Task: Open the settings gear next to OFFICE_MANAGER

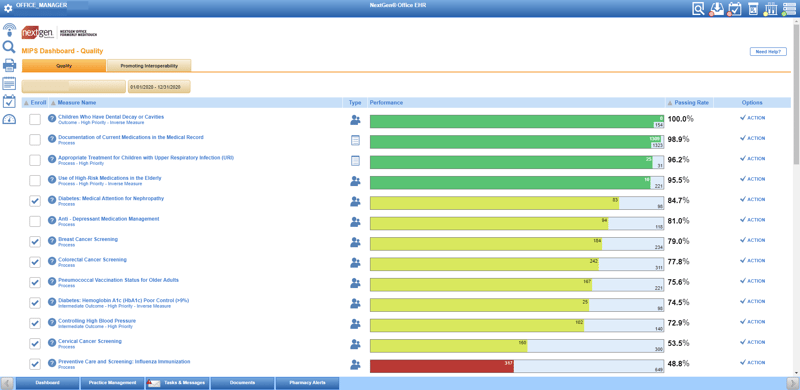Action: point(8,9)
